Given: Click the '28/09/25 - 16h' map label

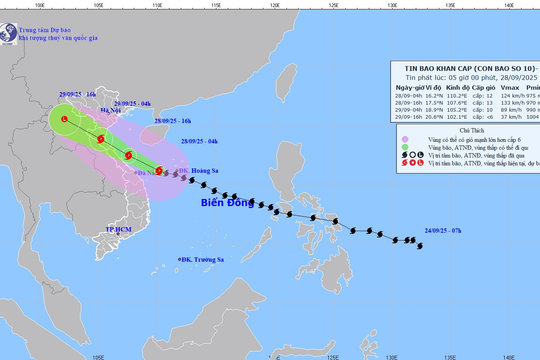Looking at the screenshot, I should (x=173, y=121).
